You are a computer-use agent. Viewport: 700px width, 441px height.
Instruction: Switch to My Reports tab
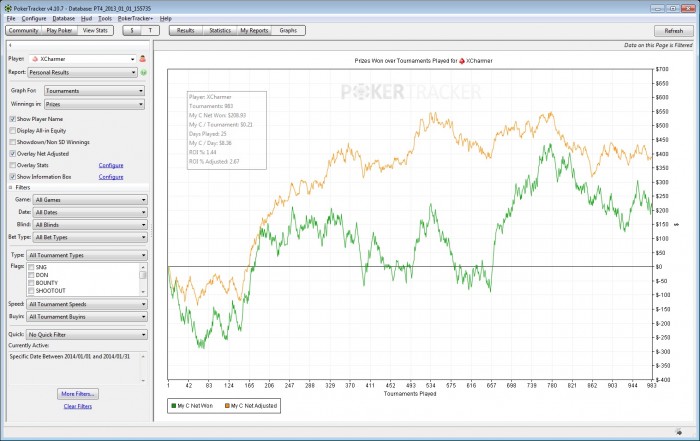pos(254,30)
